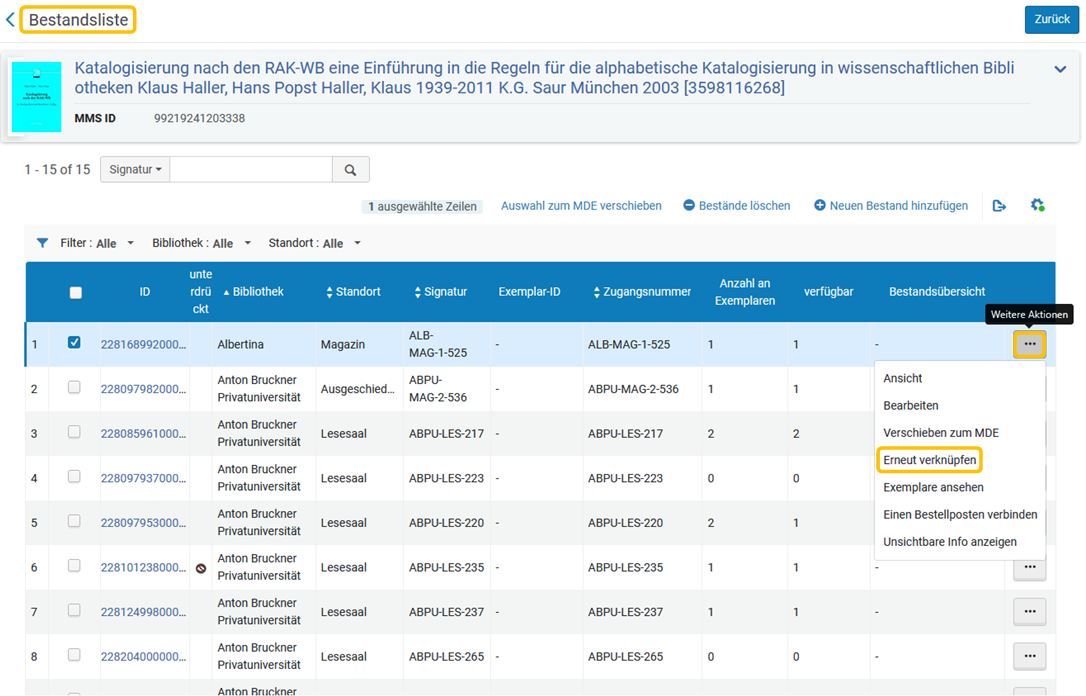Click the export list icon
1086x696 pixels.
pos(999,206)
